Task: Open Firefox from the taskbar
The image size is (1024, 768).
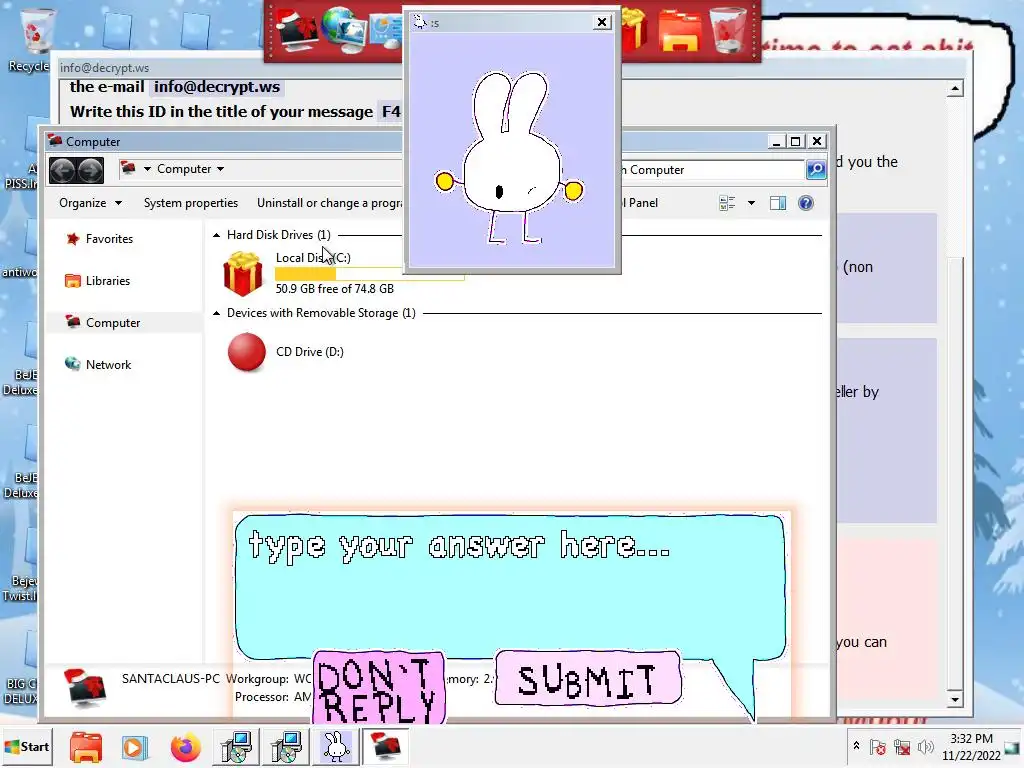Action: (185, 747)
